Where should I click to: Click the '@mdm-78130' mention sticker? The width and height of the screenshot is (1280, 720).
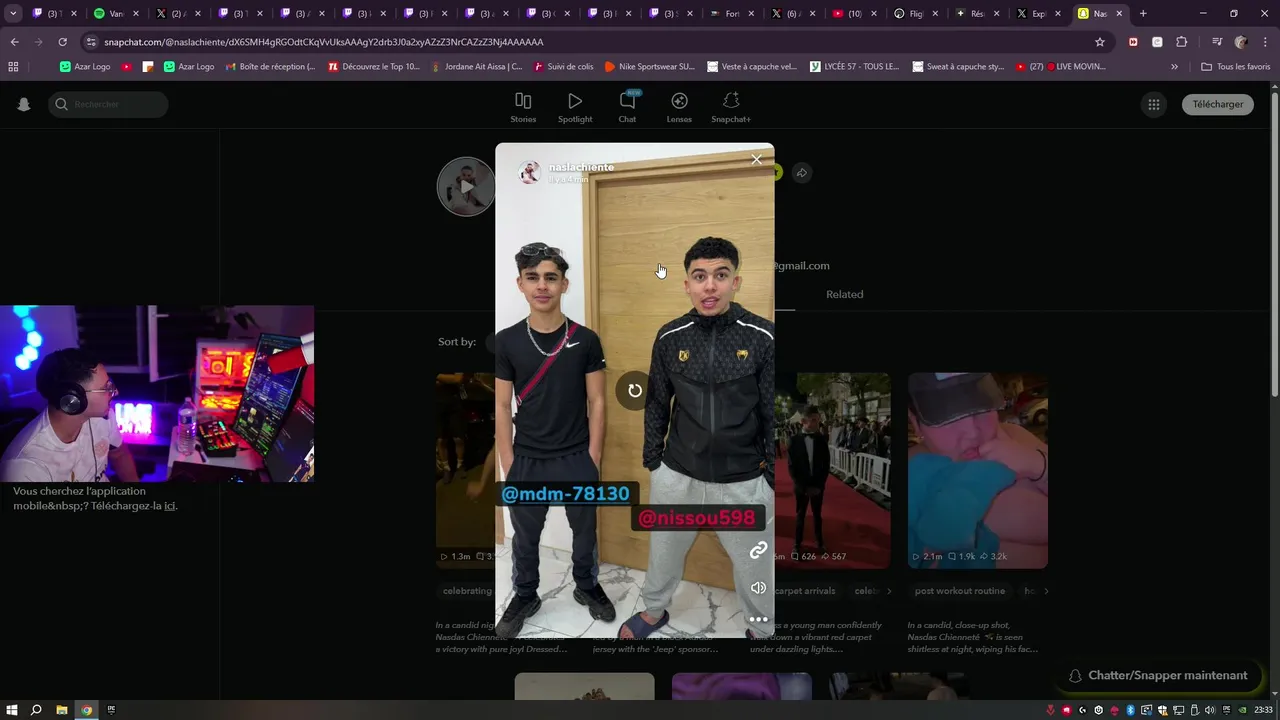click(x=565, y=494)
